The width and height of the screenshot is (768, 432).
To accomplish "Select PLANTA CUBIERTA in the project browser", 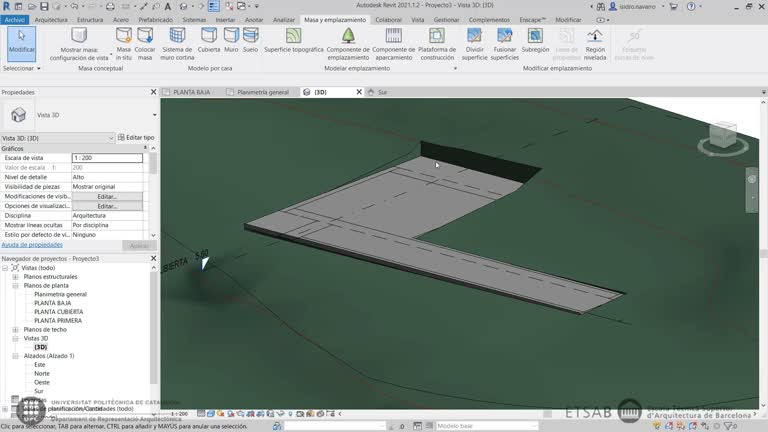I will [59, 312].
